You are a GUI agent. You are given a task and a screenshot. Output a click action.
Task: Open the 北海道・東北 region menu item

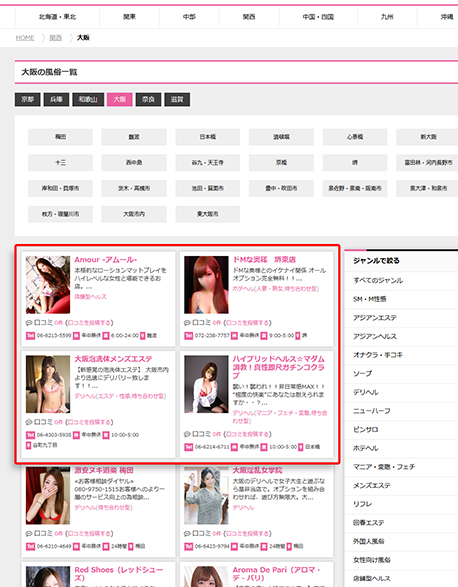coord(57,17)
